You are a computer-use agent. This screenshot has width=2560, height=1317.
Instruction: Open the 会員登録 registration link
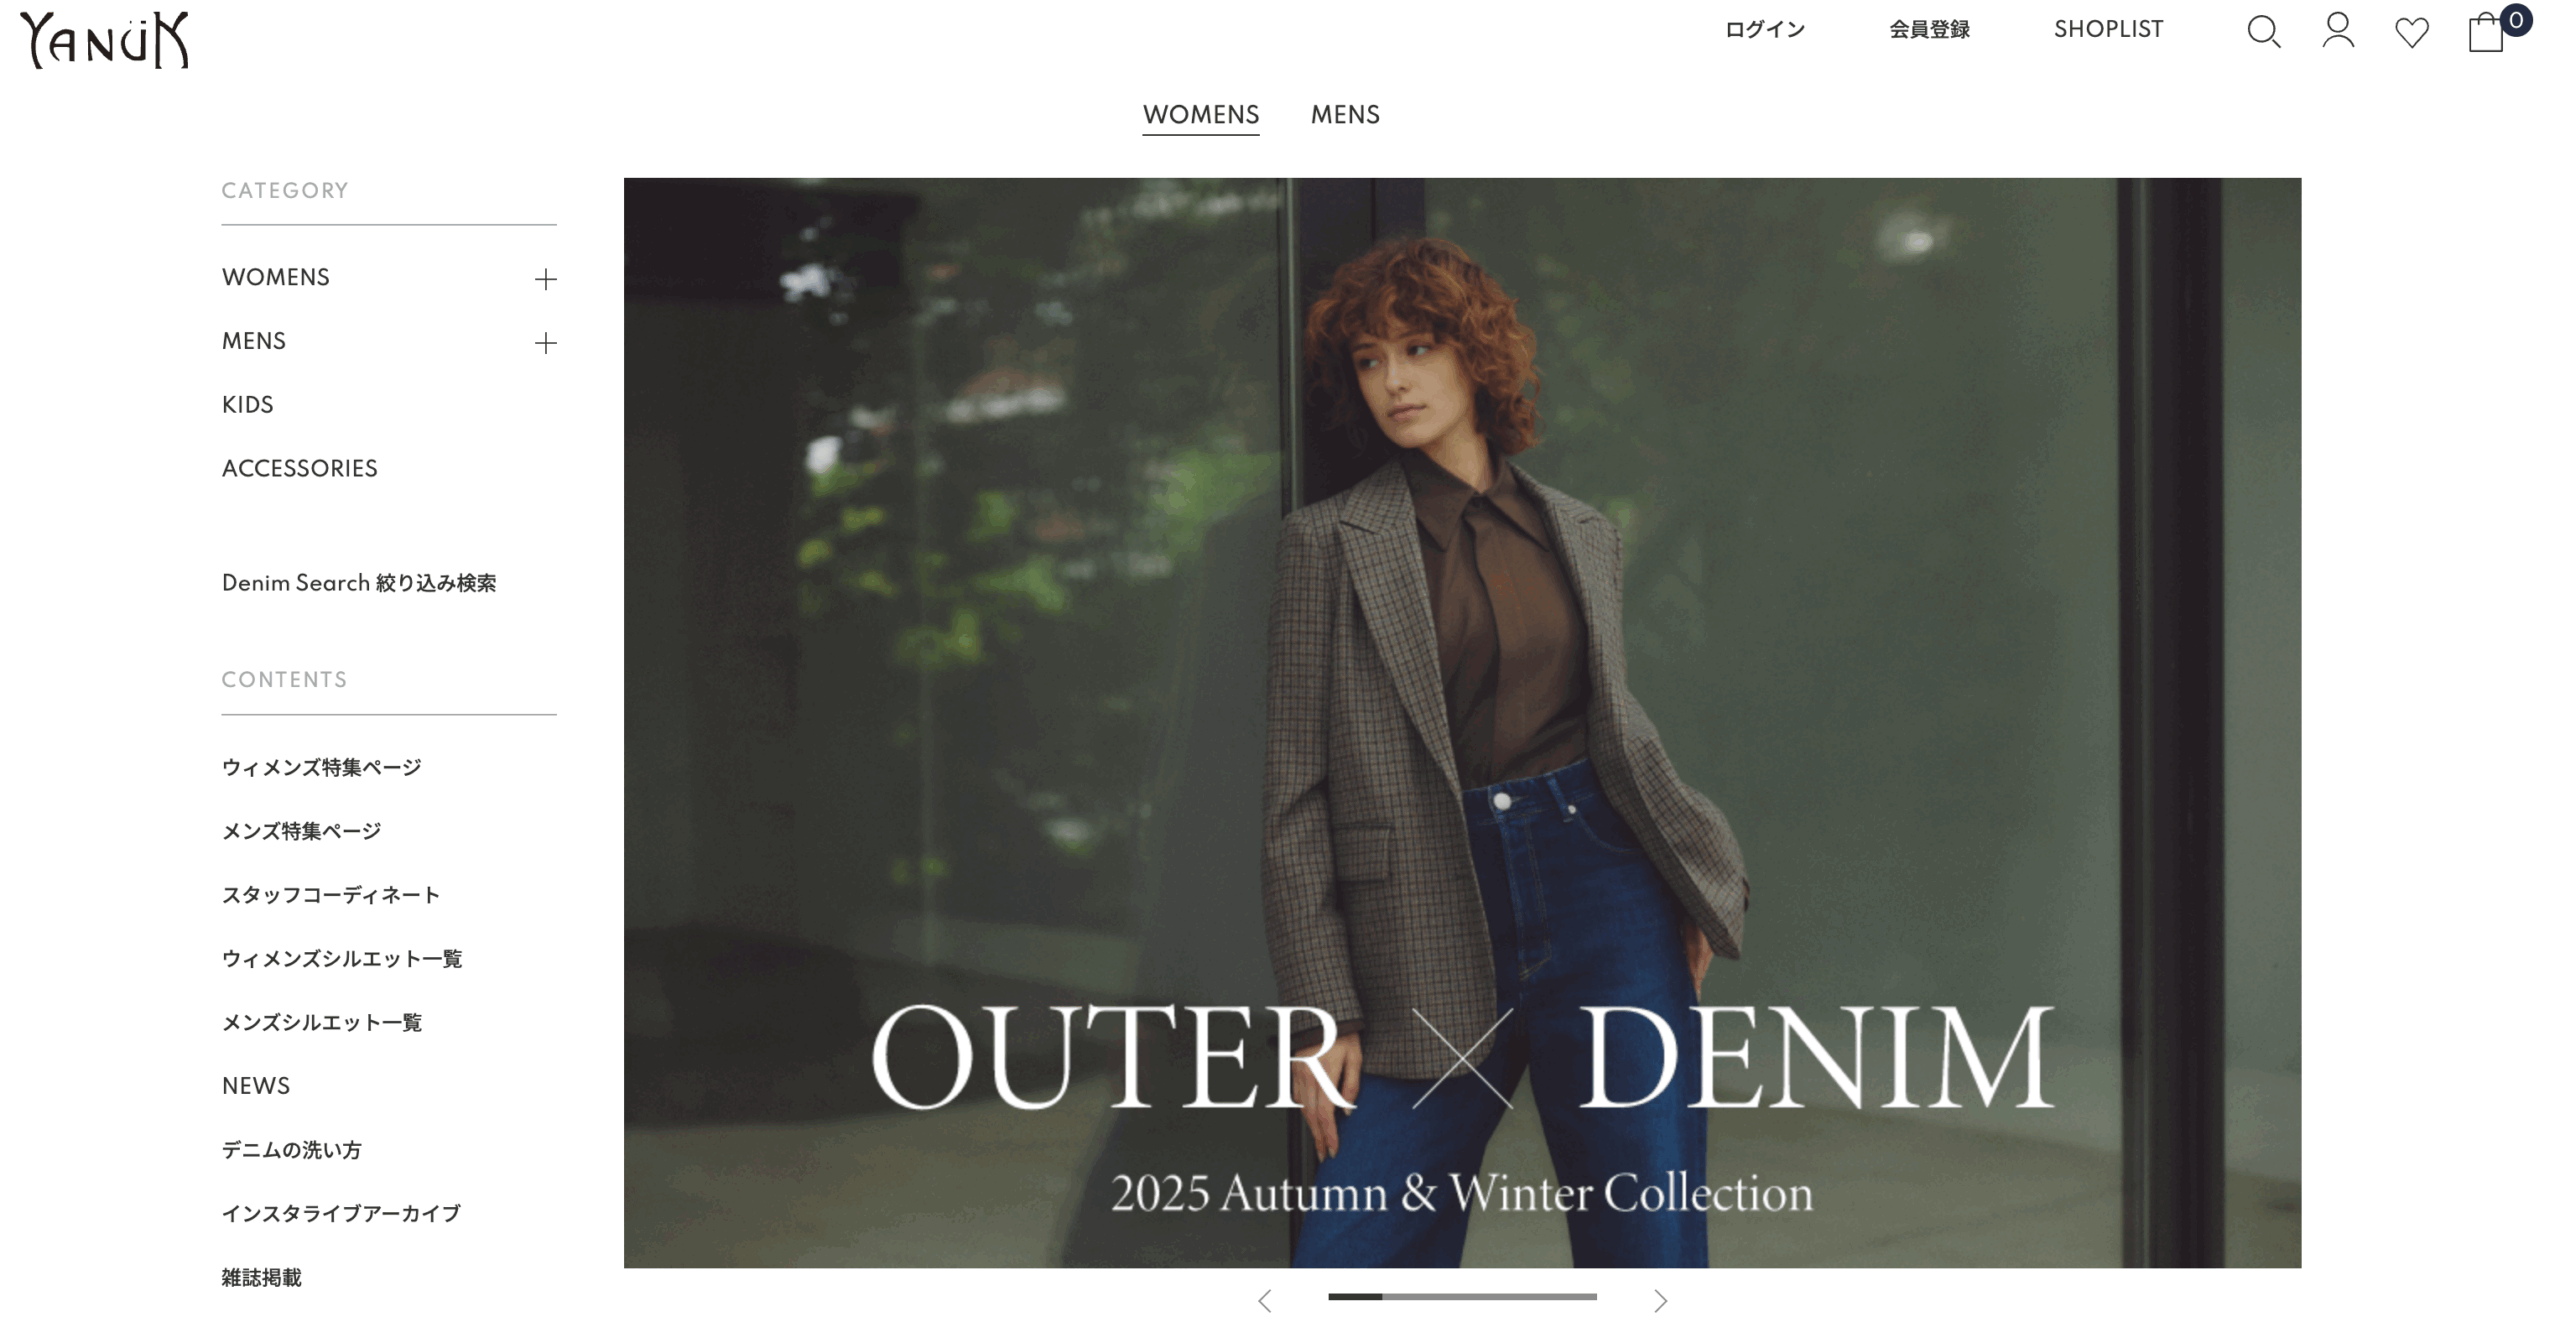[1929, 29]
